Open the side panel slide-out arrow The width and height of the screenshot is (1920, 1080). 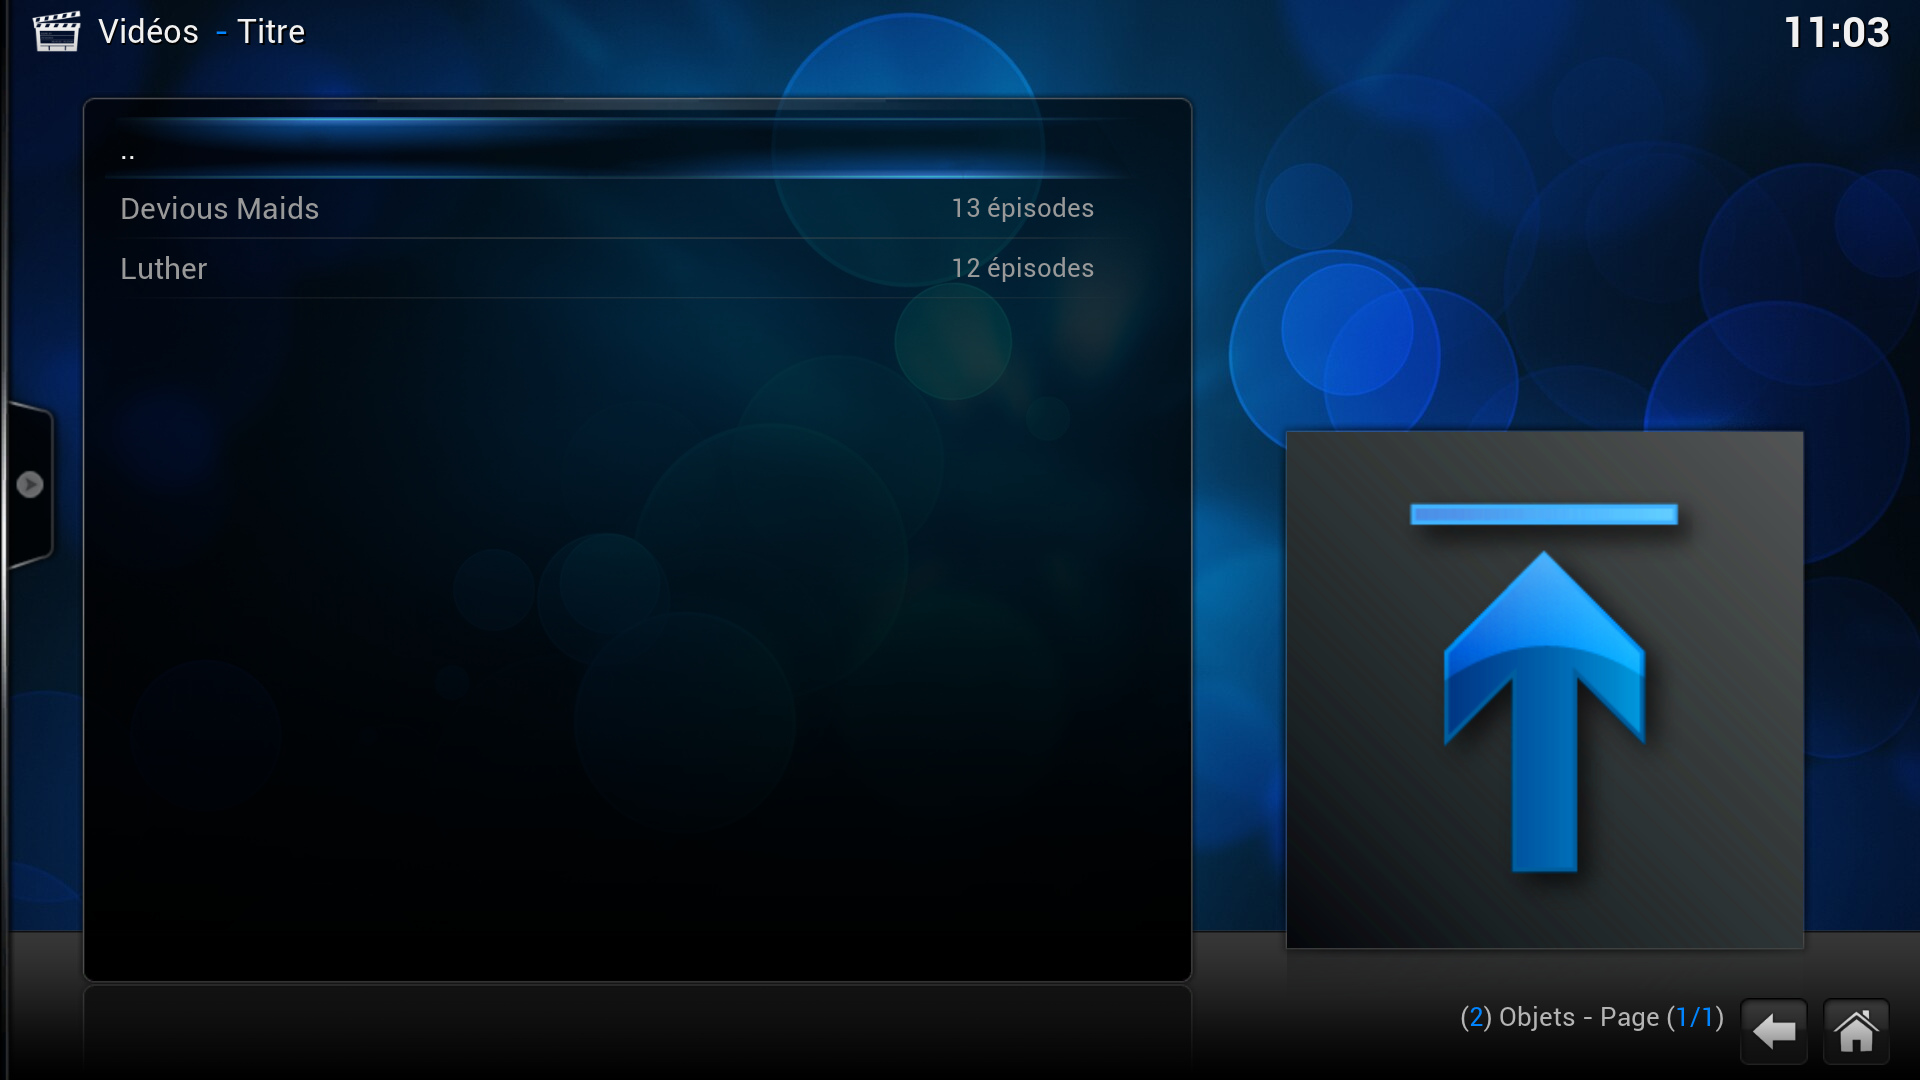tap(30, 485)
